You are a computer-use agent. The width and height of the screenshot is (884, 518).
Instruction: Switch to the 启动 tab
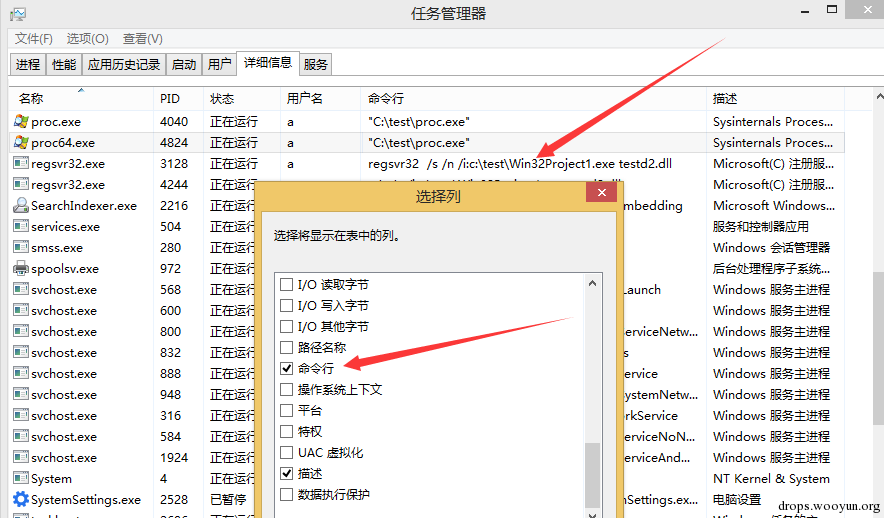click(184, 64)
